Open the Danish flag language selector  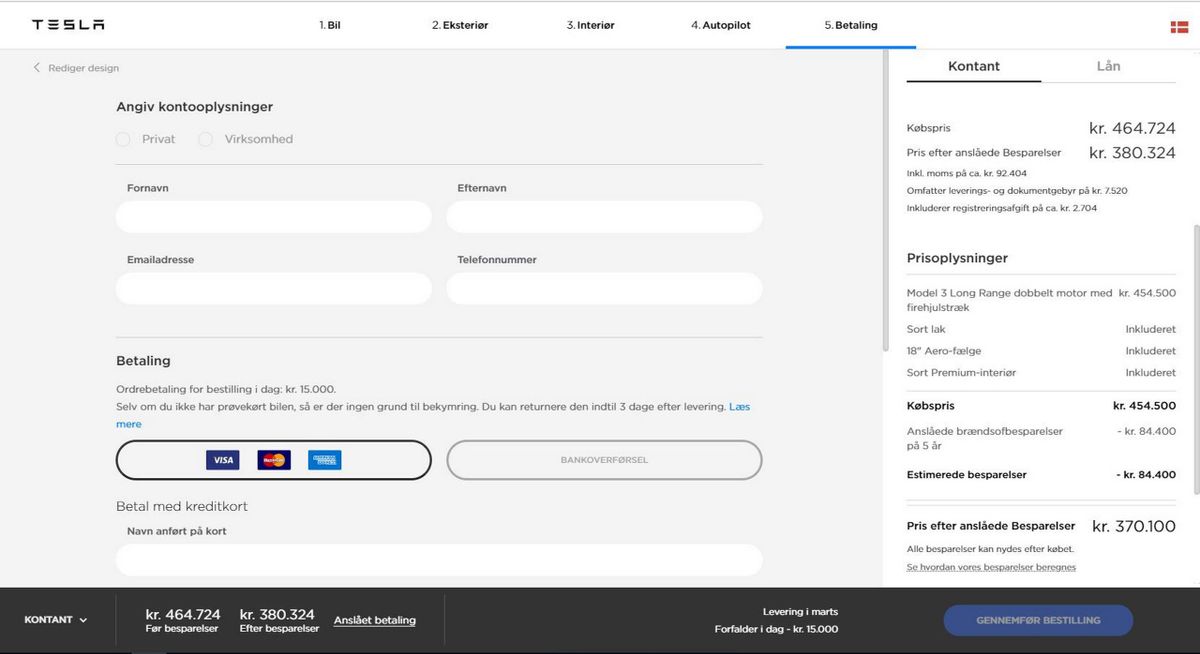point(1179,26)
